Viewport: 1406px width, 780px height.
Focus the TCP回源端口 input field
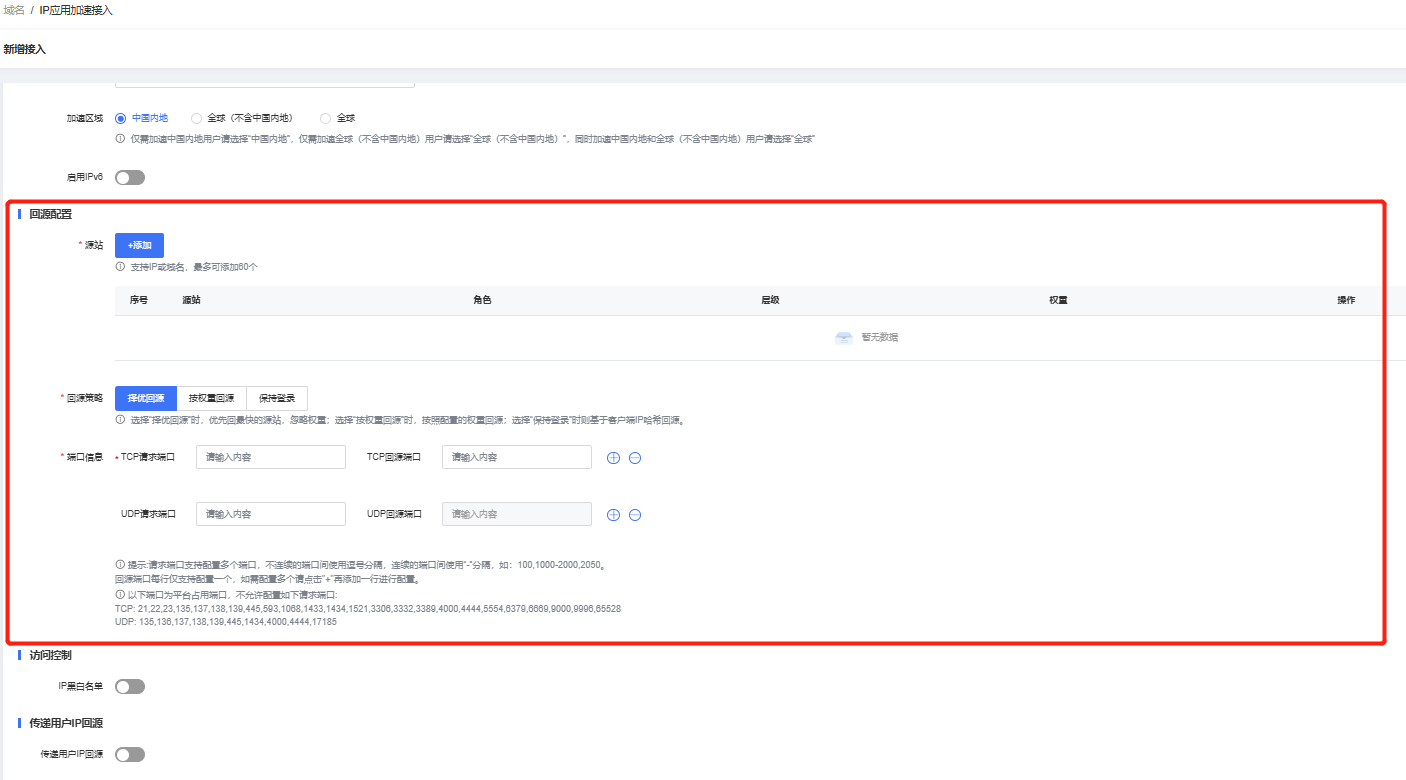(x=517, y=457)
